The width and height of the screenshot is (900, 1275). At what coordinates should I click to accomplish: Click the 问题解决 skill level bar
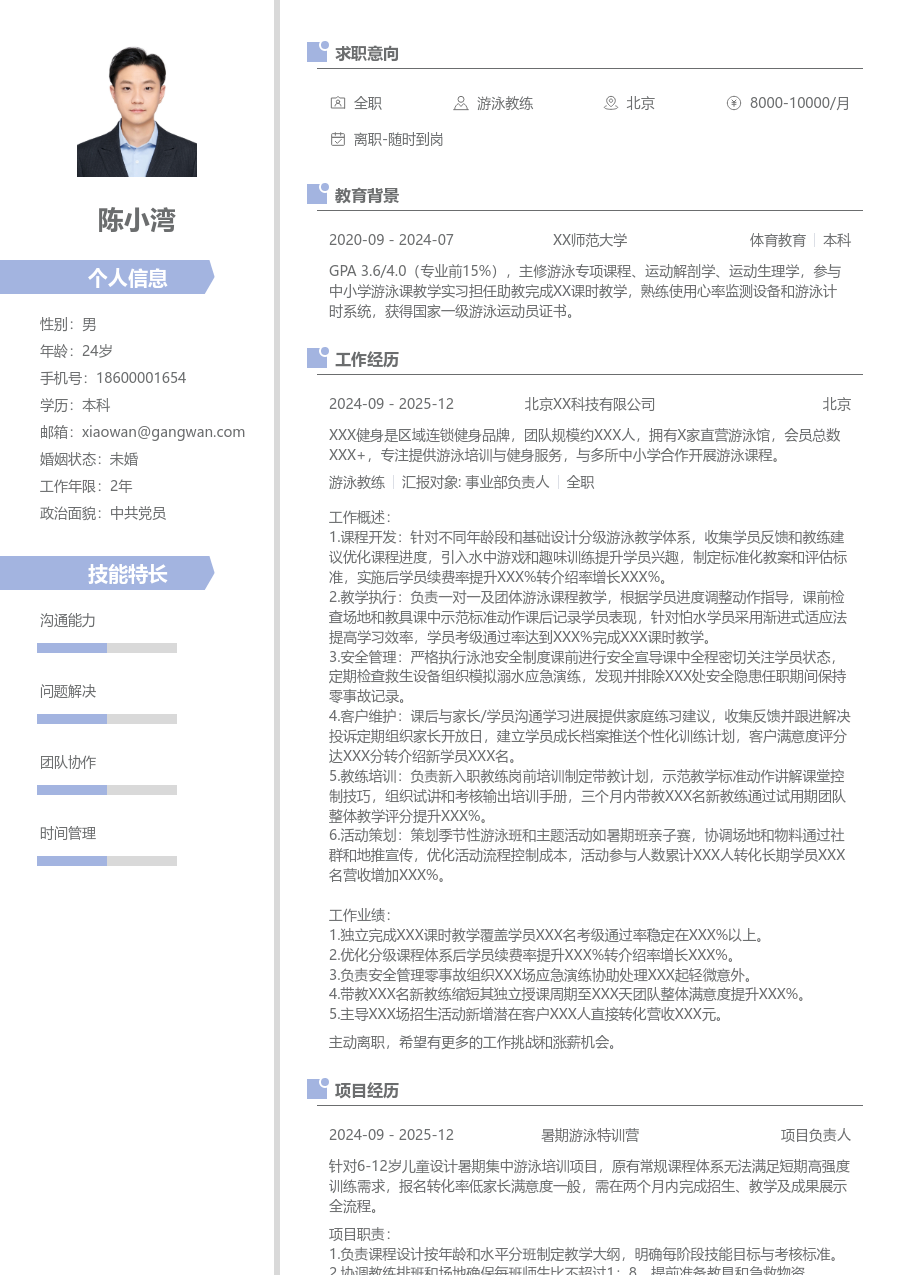(x=107, y=719)
